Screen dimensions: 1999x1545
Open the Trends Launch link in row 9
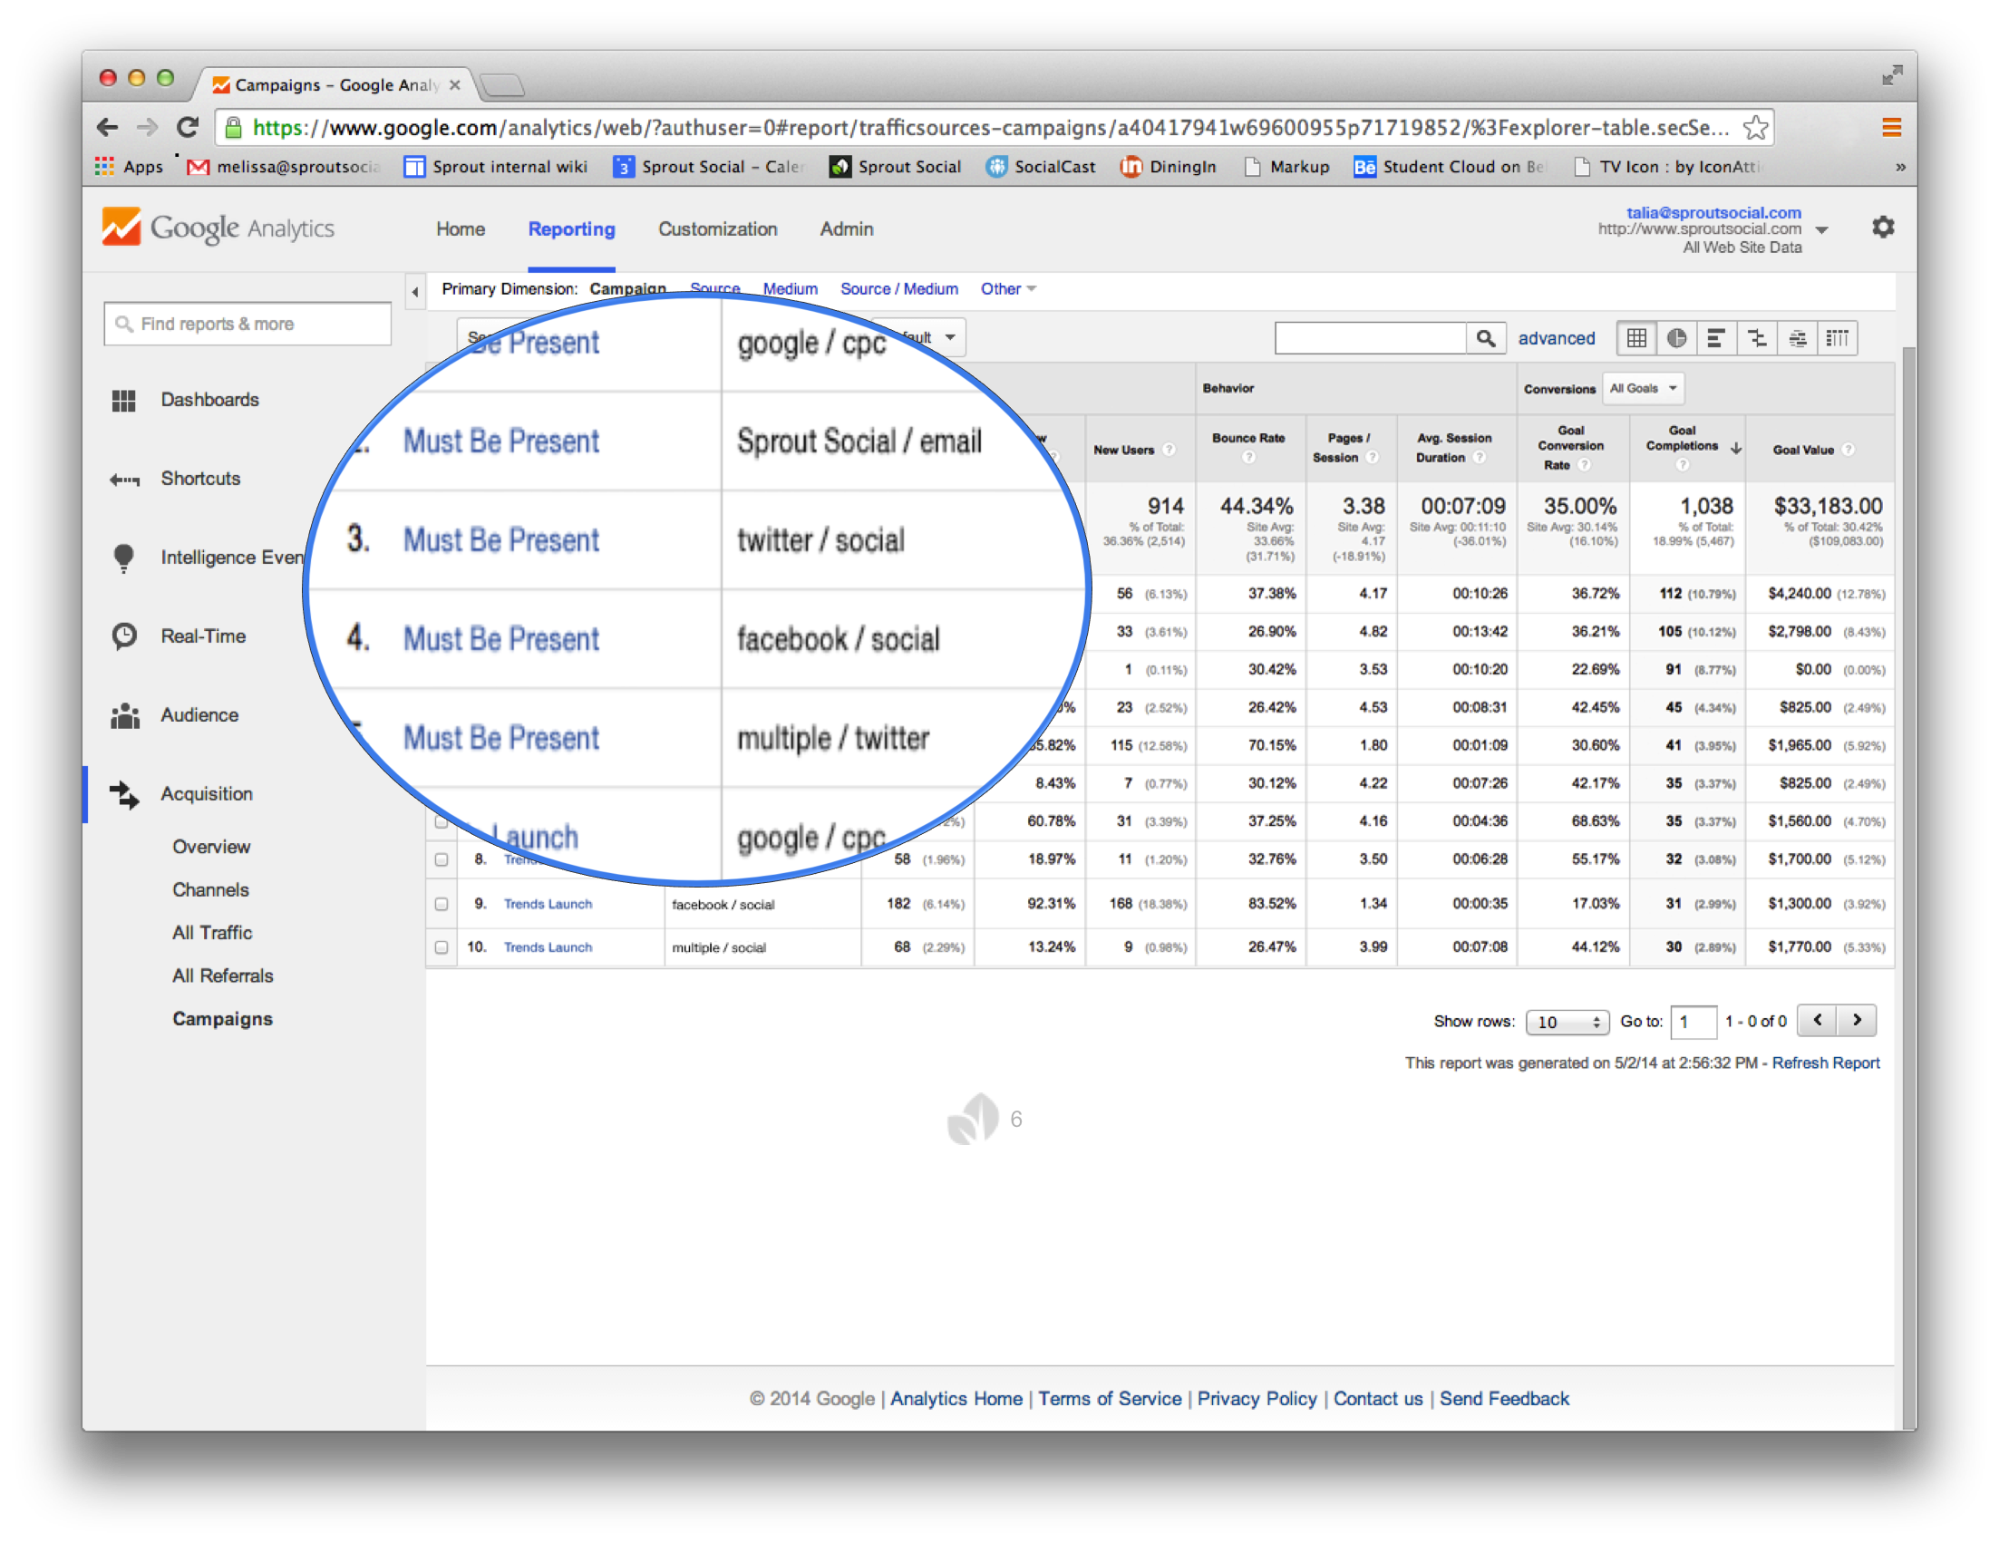pyautogui.click(x=547, y=904)
